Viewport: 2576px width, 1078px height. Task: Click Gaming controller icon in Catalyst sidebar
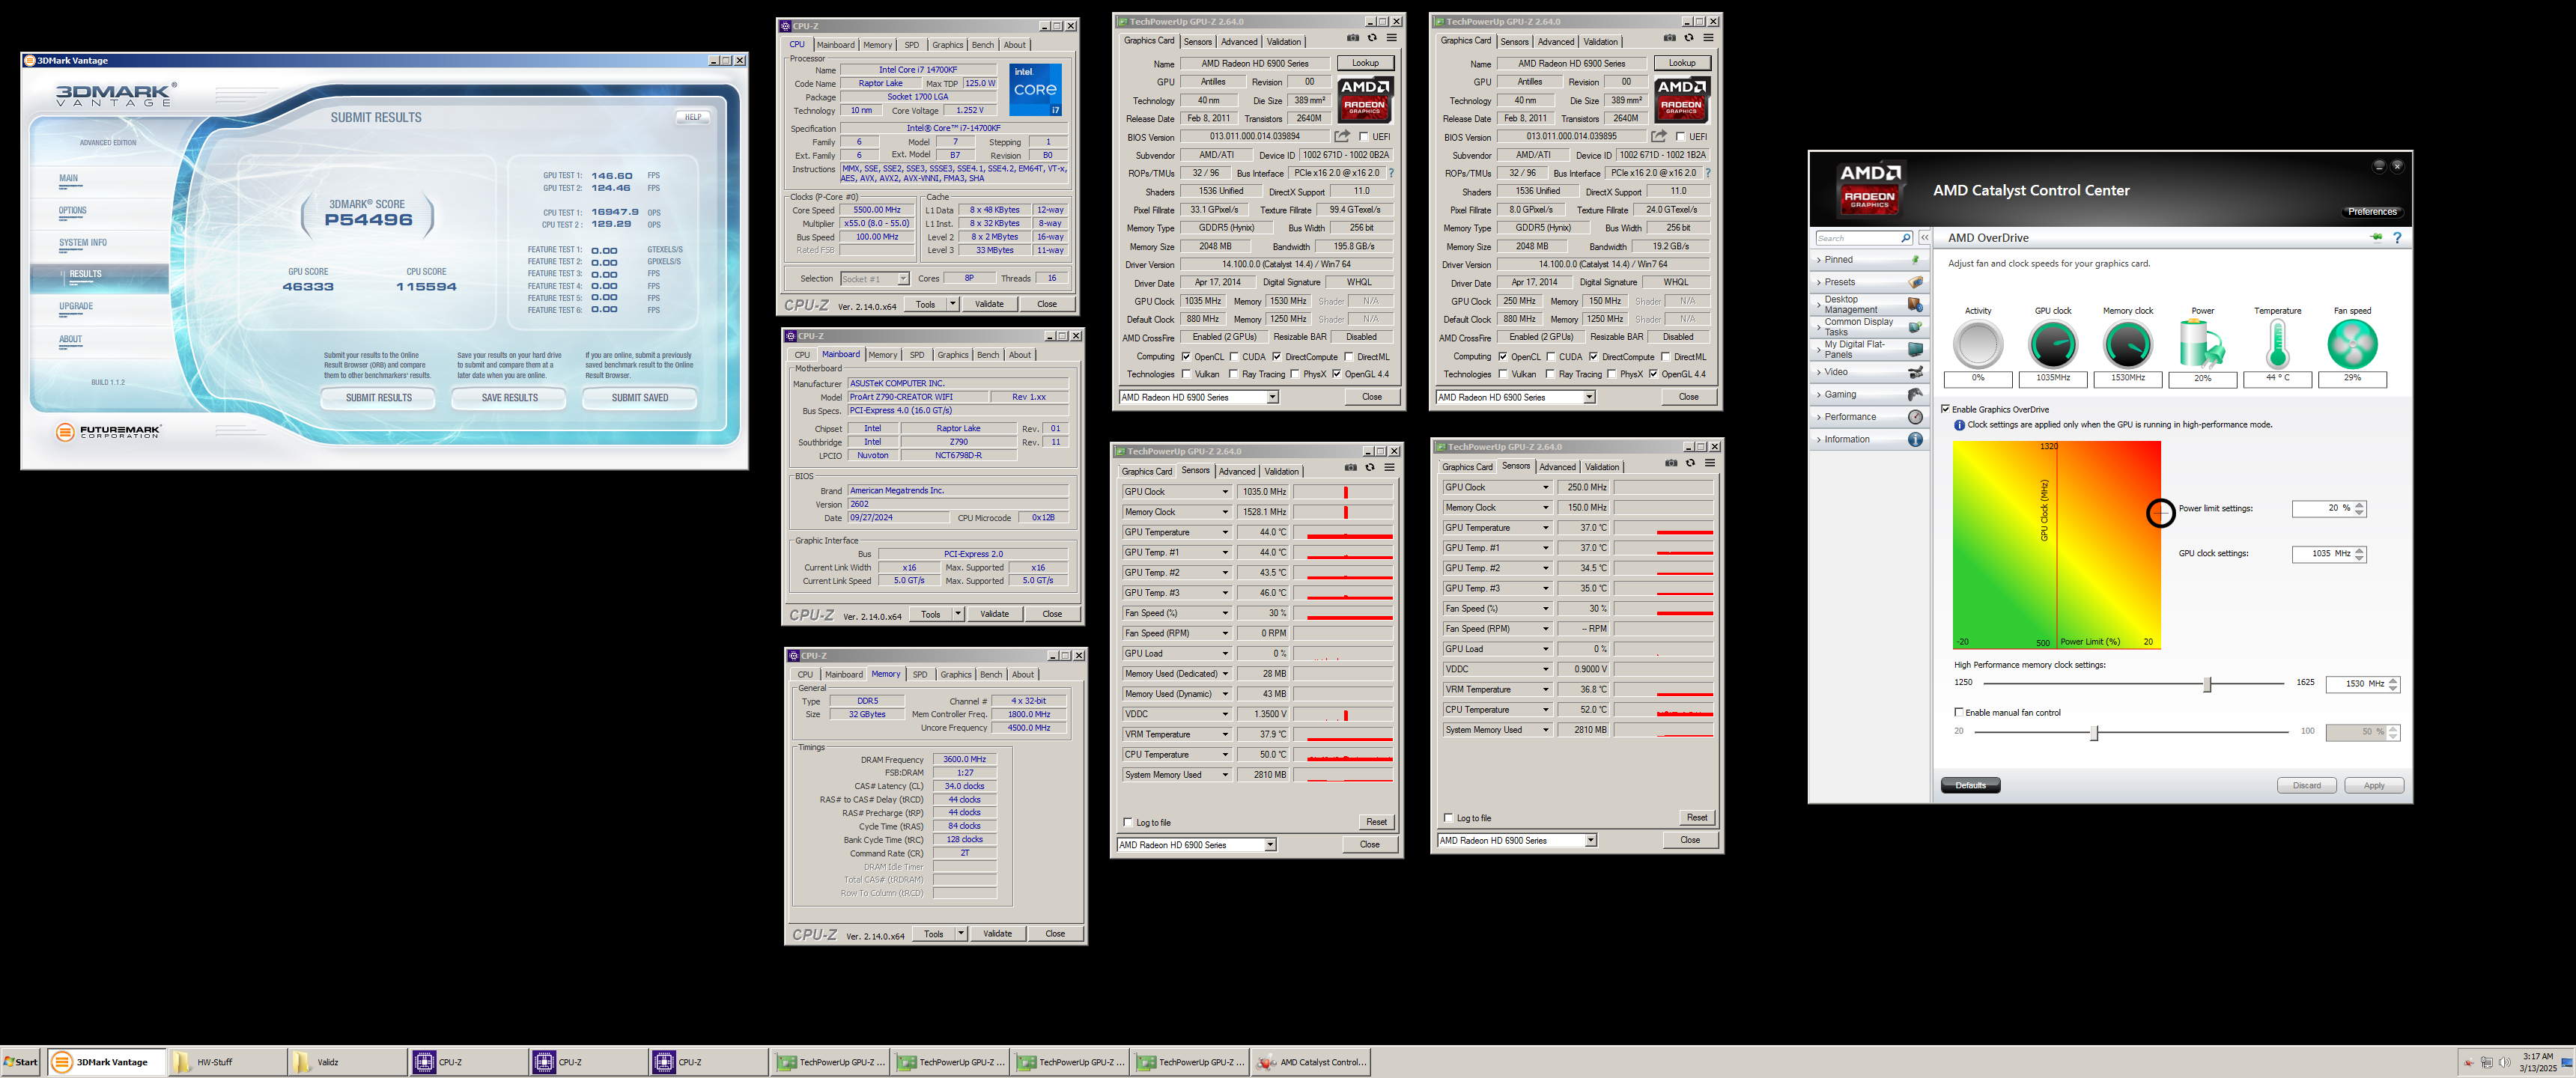[1915, 394]
